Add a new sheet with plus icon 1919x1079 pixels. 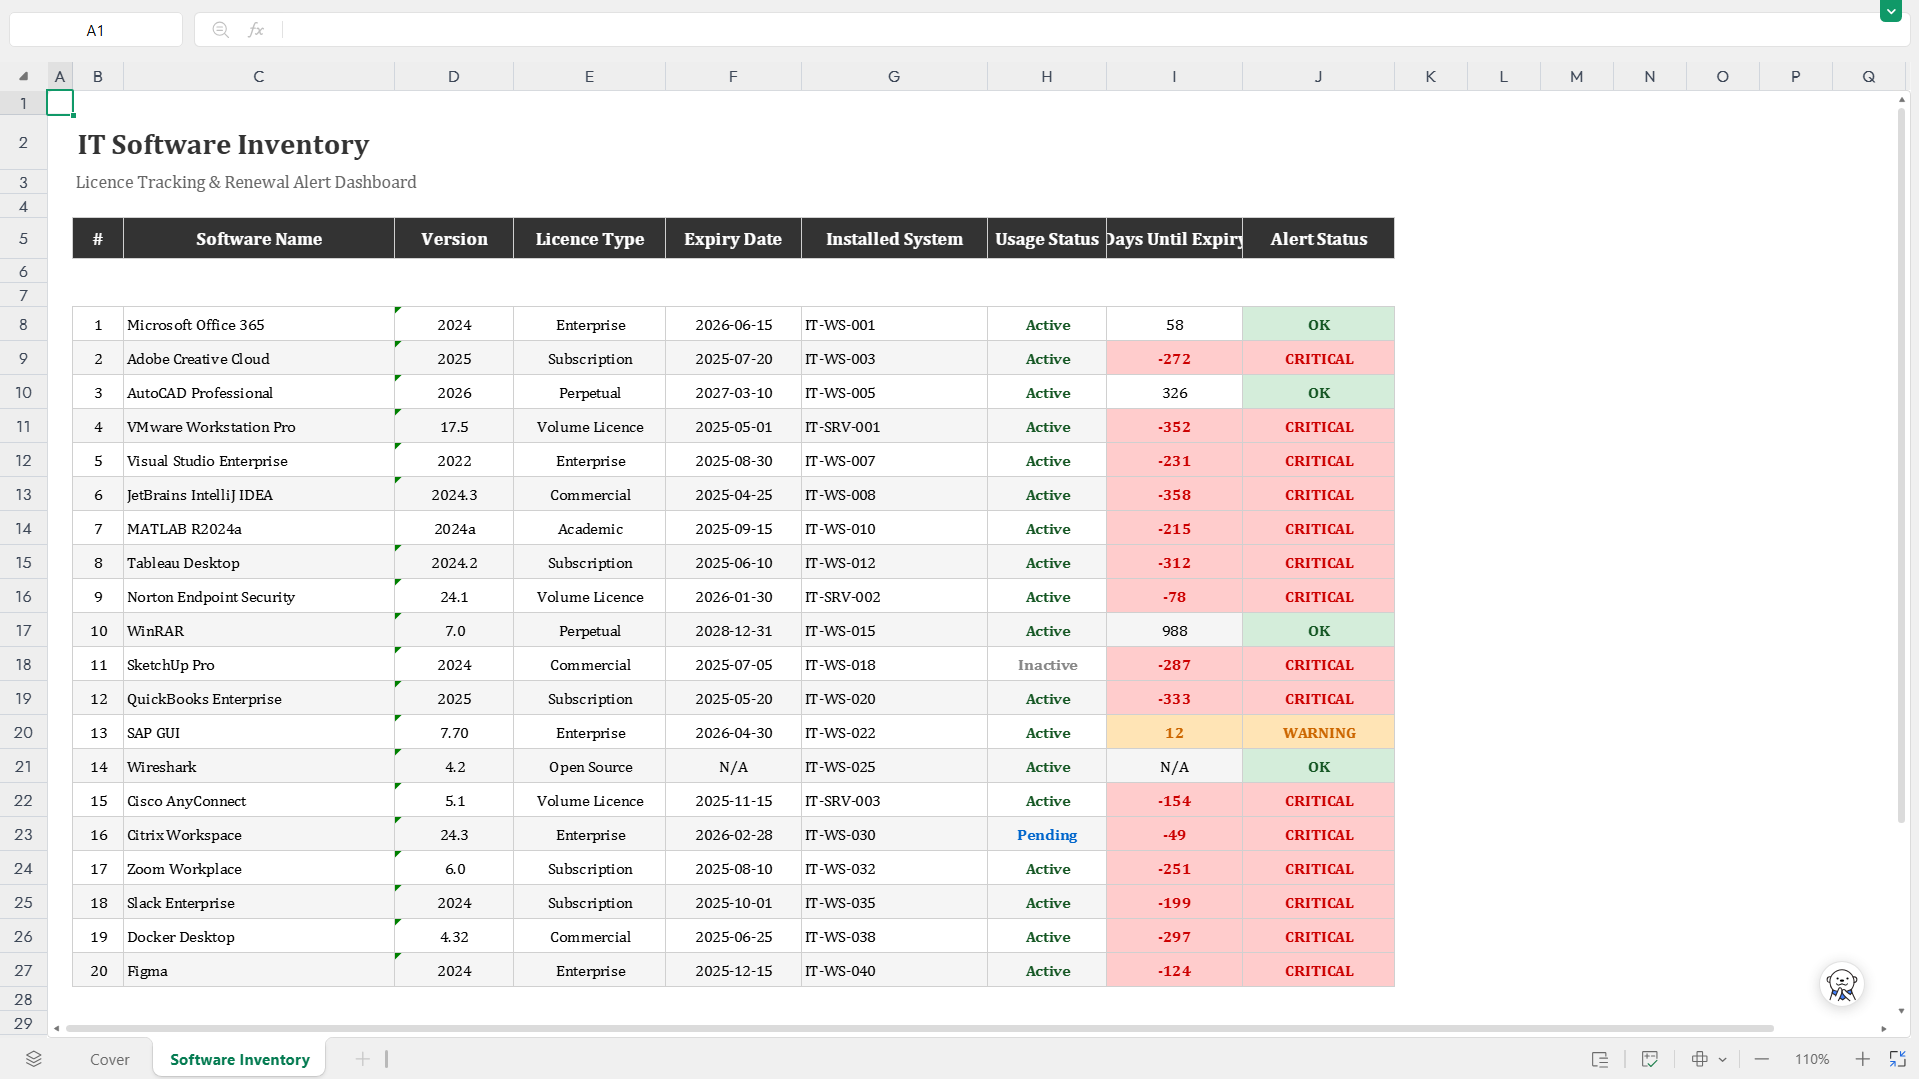(362, 1059)
